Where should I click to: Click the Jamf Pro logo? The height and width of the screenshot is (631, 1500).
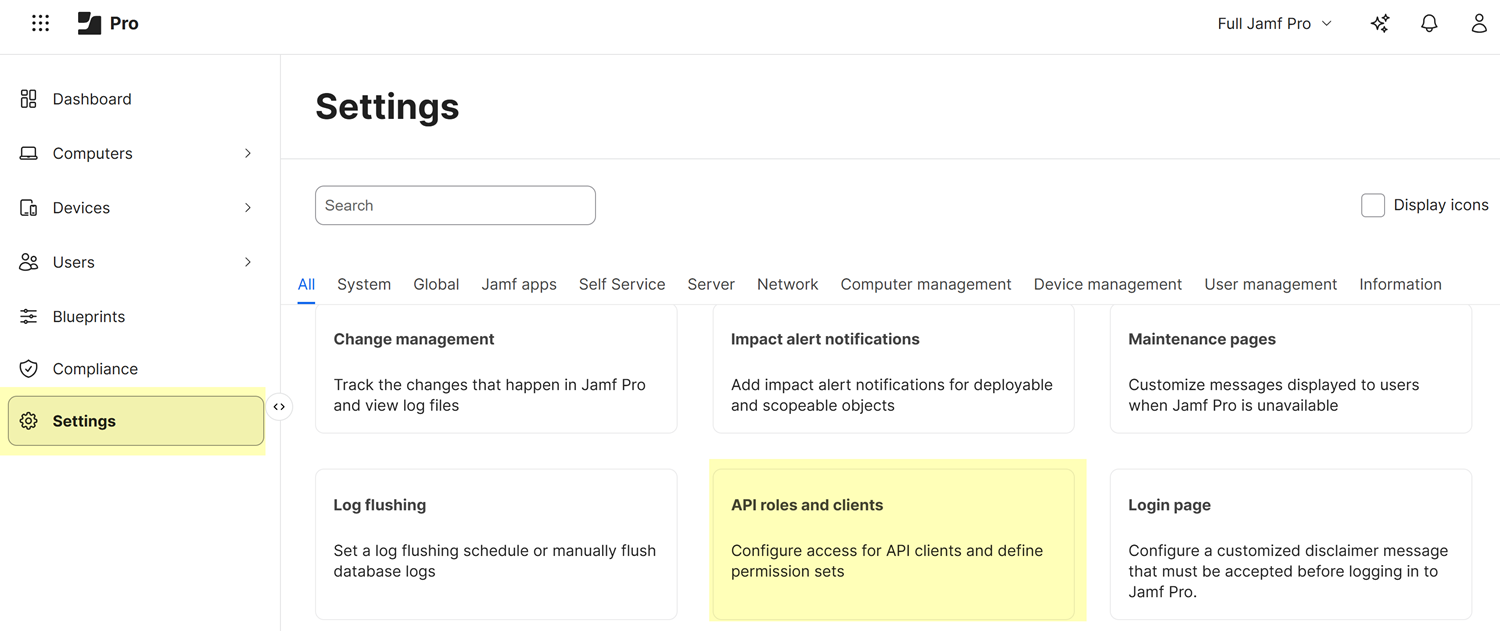[x=108, y=23]
